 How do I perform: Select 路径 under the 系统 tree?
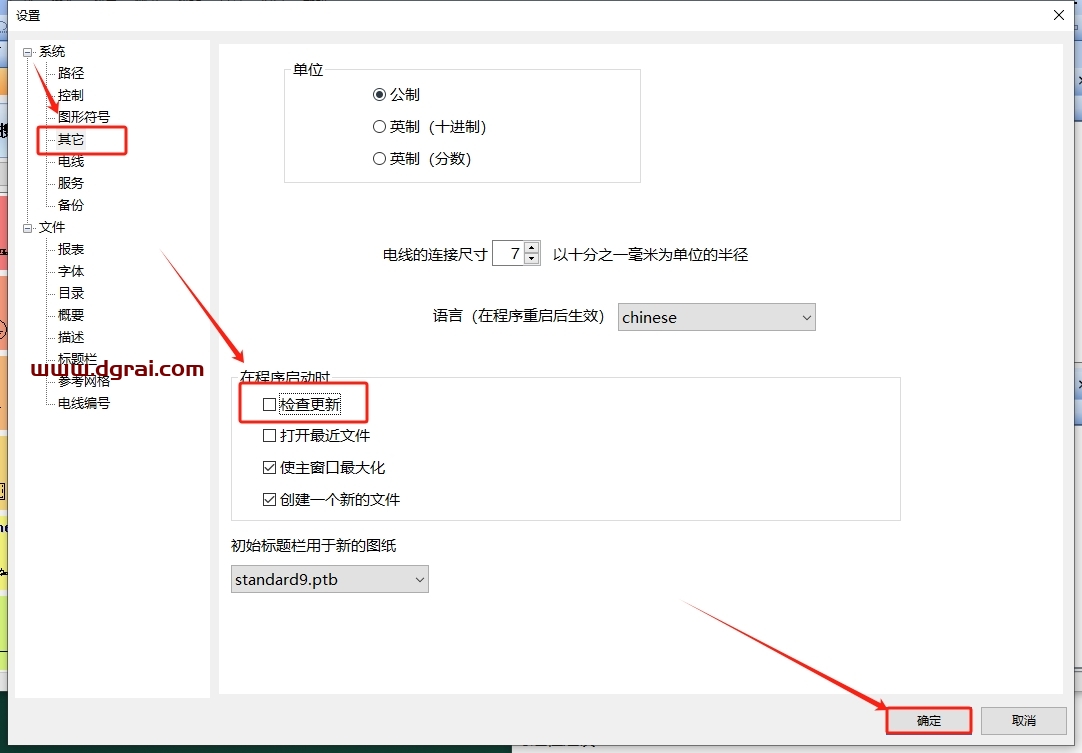point(70,73)
